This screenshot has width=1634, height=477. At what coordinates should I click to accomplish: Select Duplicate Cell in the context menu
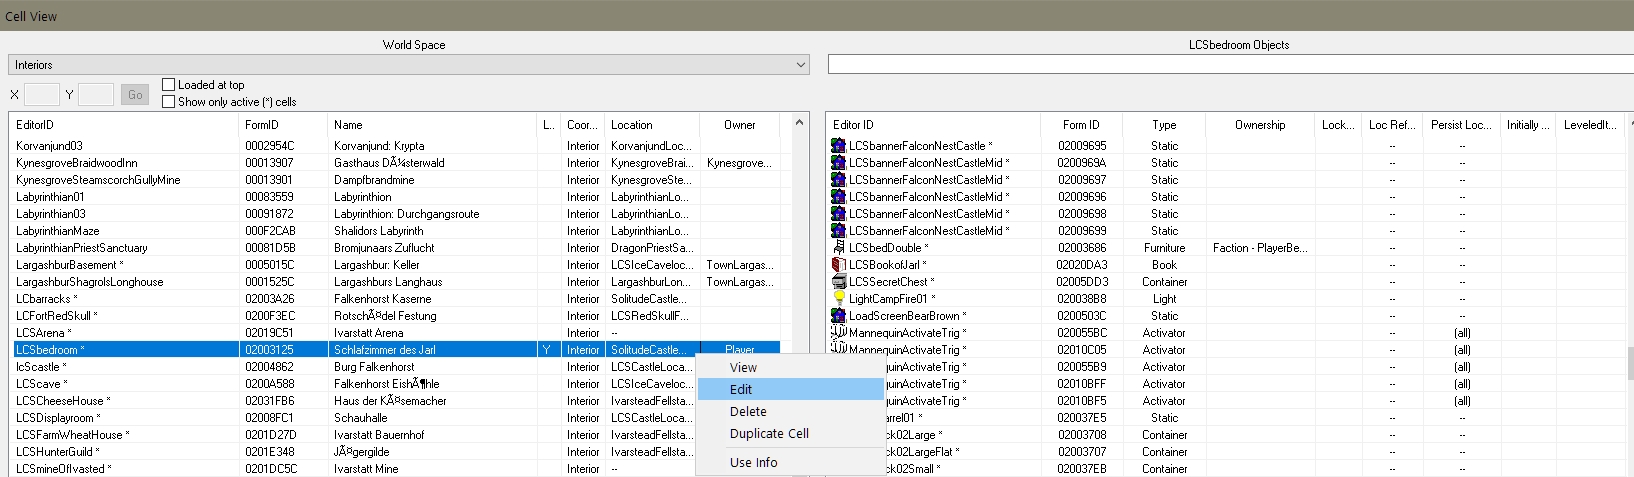pyautogui.click(x=769, y=434)
